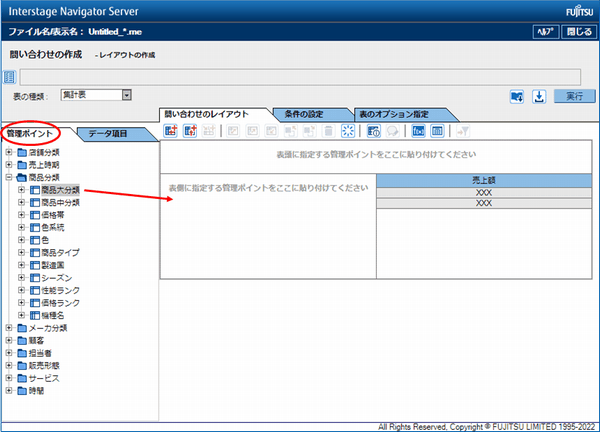Image resolution: width=600 pixels, height=432 pixels.
Task: Expand the 売上時期 folder node
Action: coord(9,165)
